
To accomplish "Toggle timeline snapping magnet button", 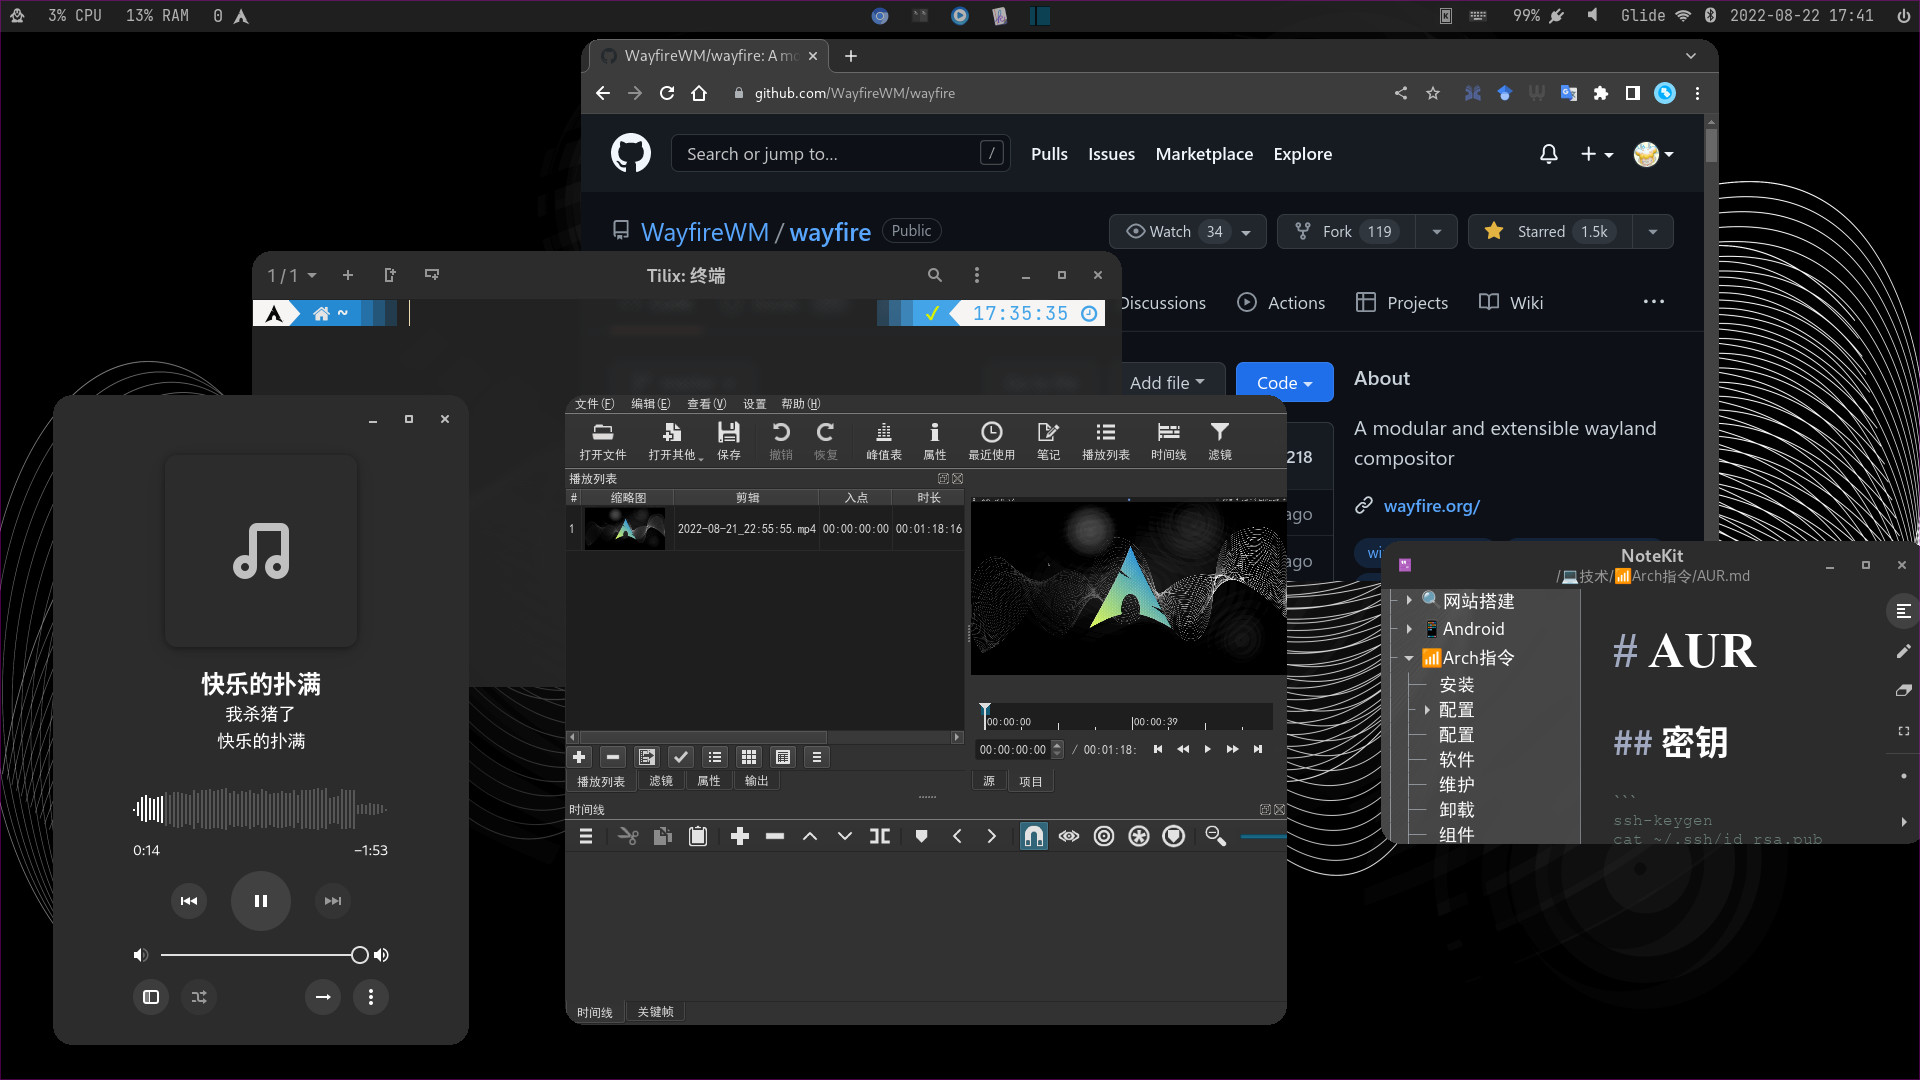I will 1034,836.
